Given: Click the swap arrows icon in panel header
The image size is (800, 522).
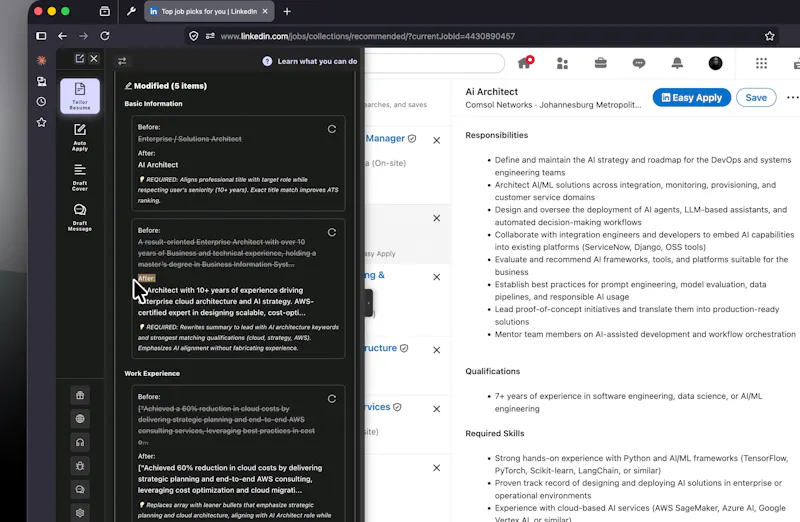Looking at the screenshot, I should (122, 61).
